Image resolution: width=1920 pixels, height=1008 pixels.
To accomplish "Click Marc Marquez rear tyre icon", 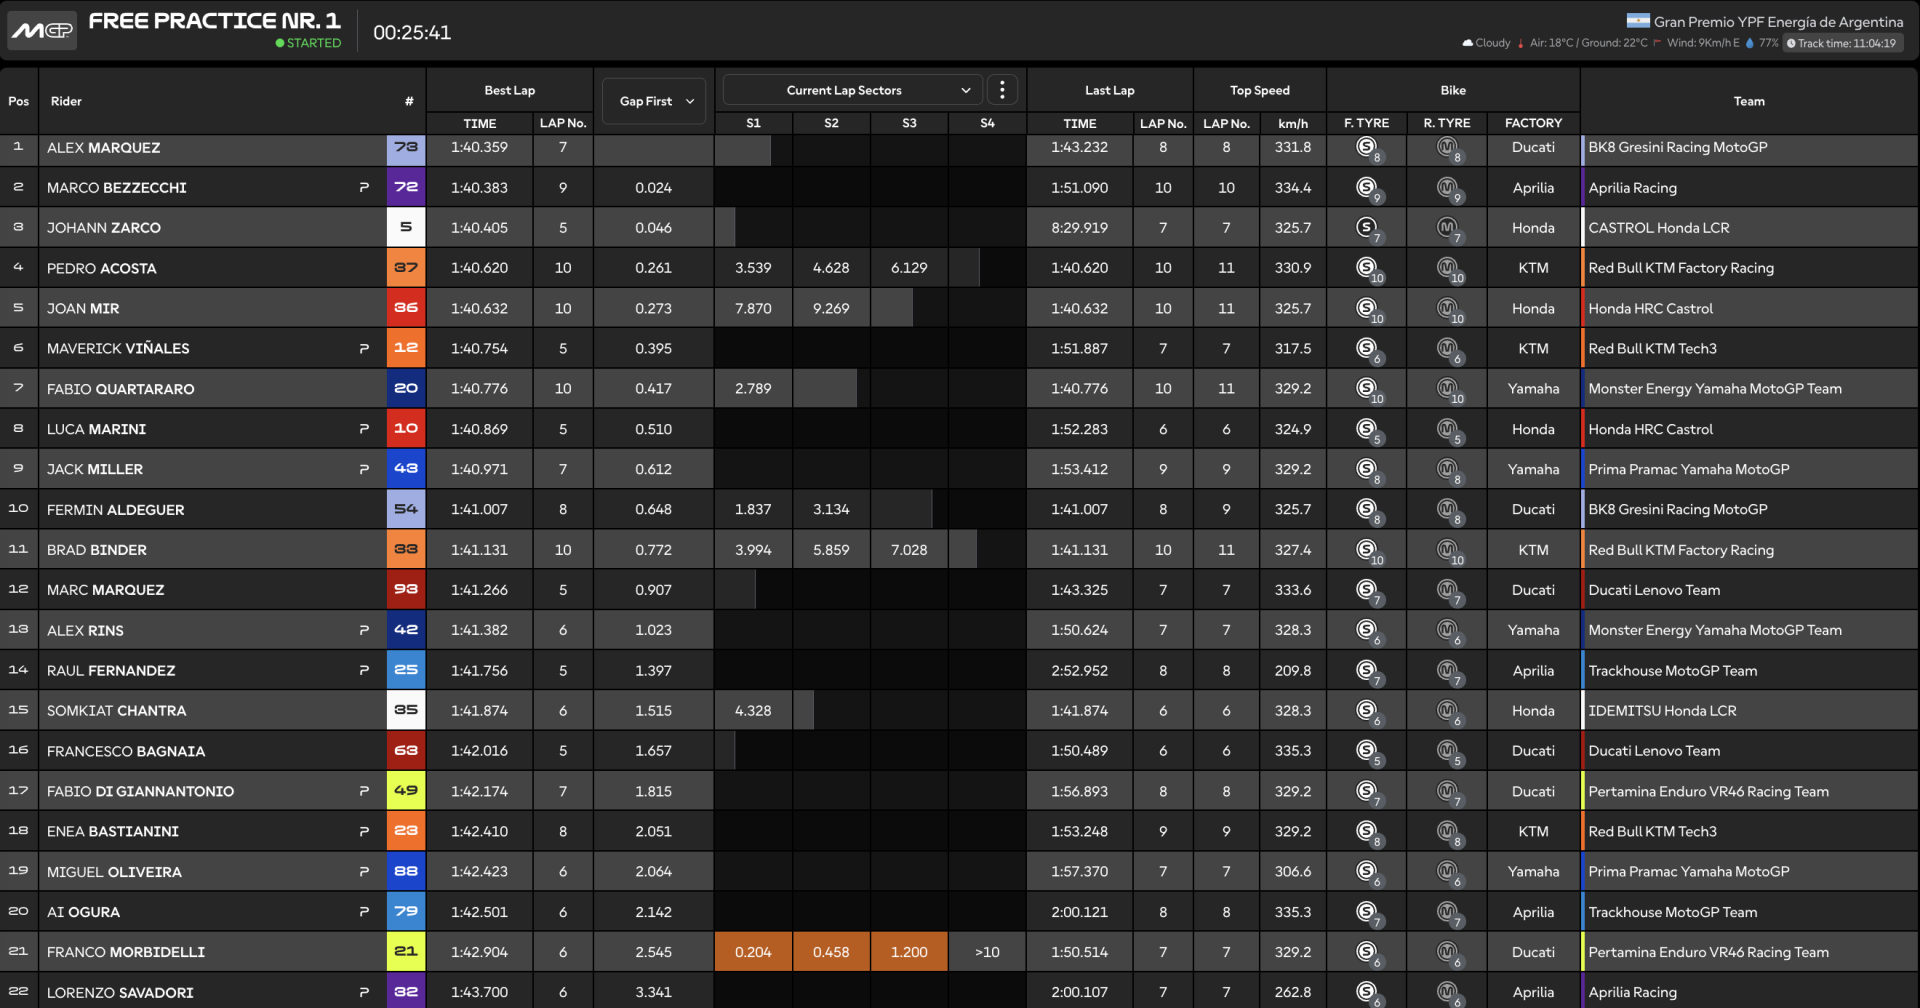I will [x=1448, y=591].
